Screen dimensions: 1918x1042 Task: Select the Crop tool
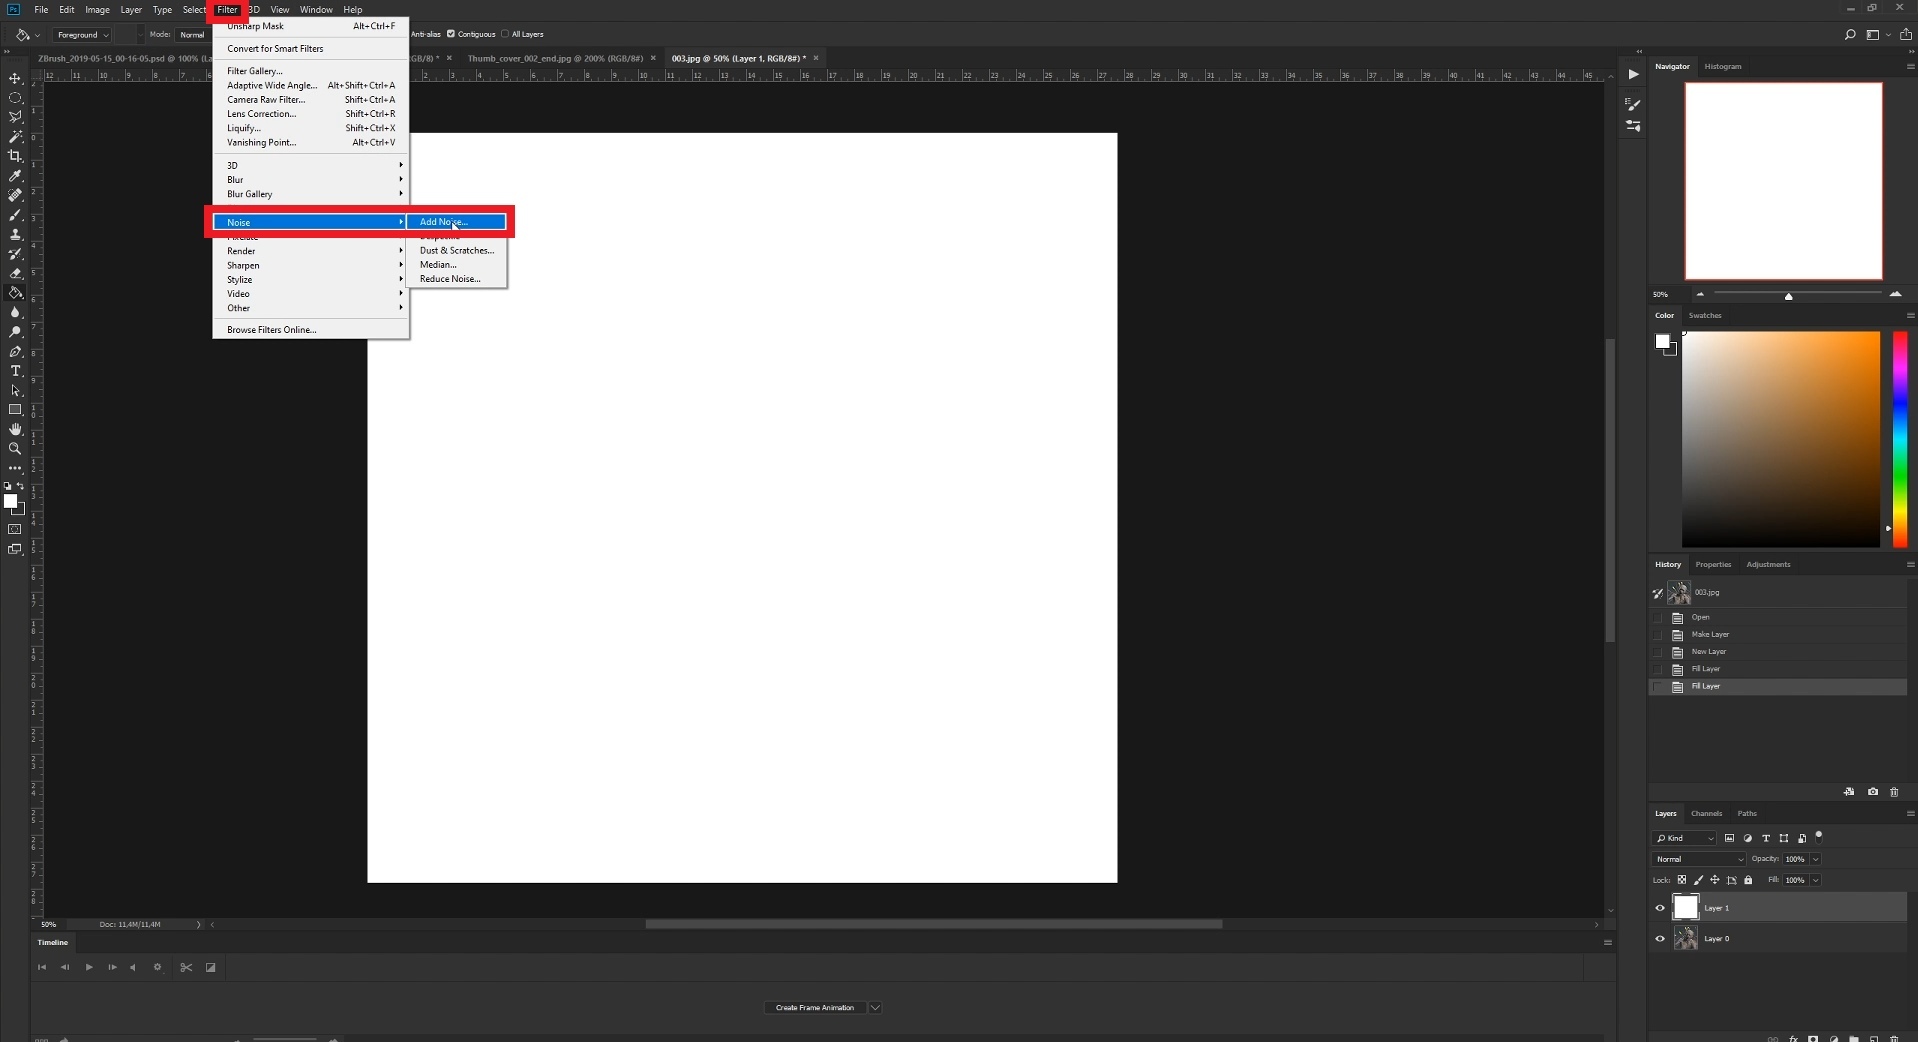coord(15,156)
